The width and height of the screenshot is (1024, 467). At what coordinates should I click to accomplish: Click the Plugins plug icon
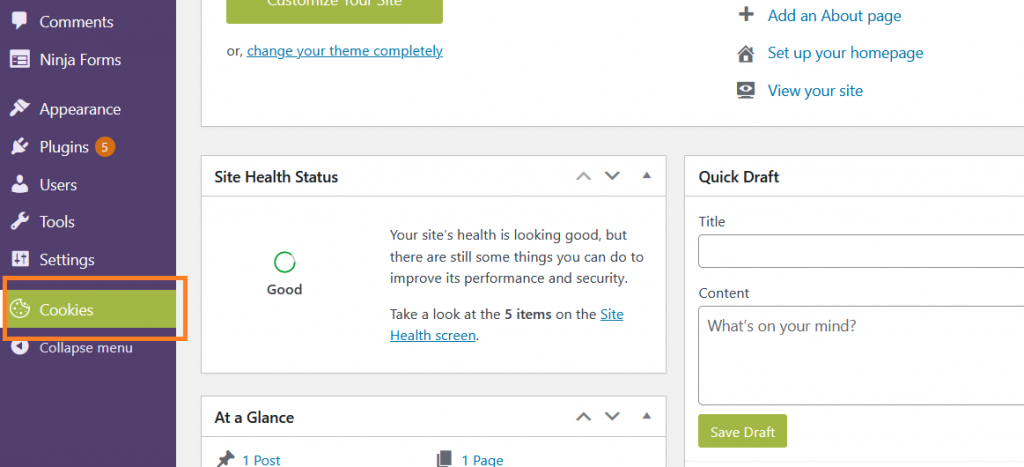coord(20,146)
